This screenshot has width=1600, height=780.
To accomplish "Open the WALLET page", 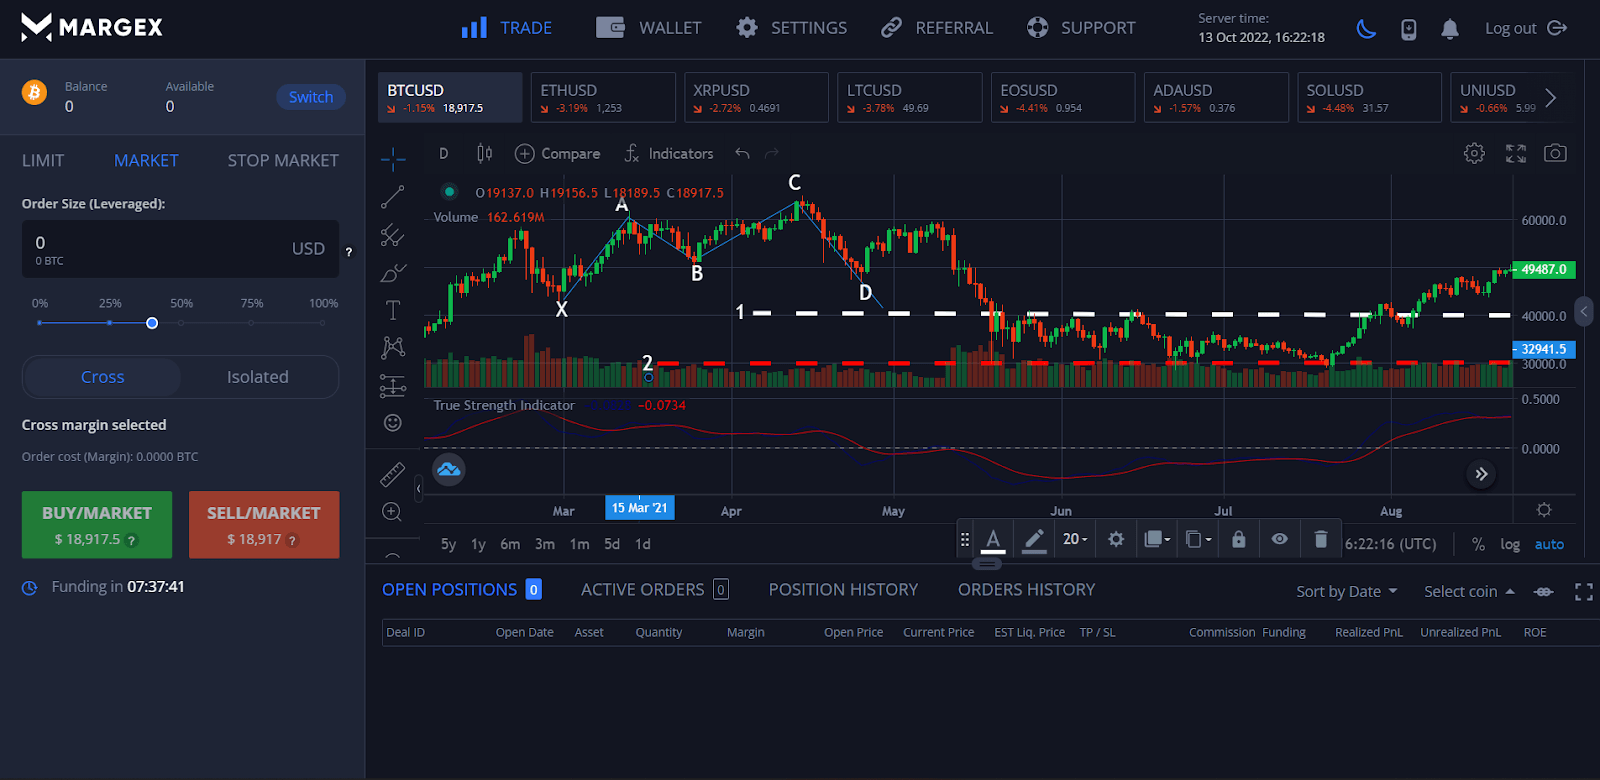I will (x=649, y=28).
